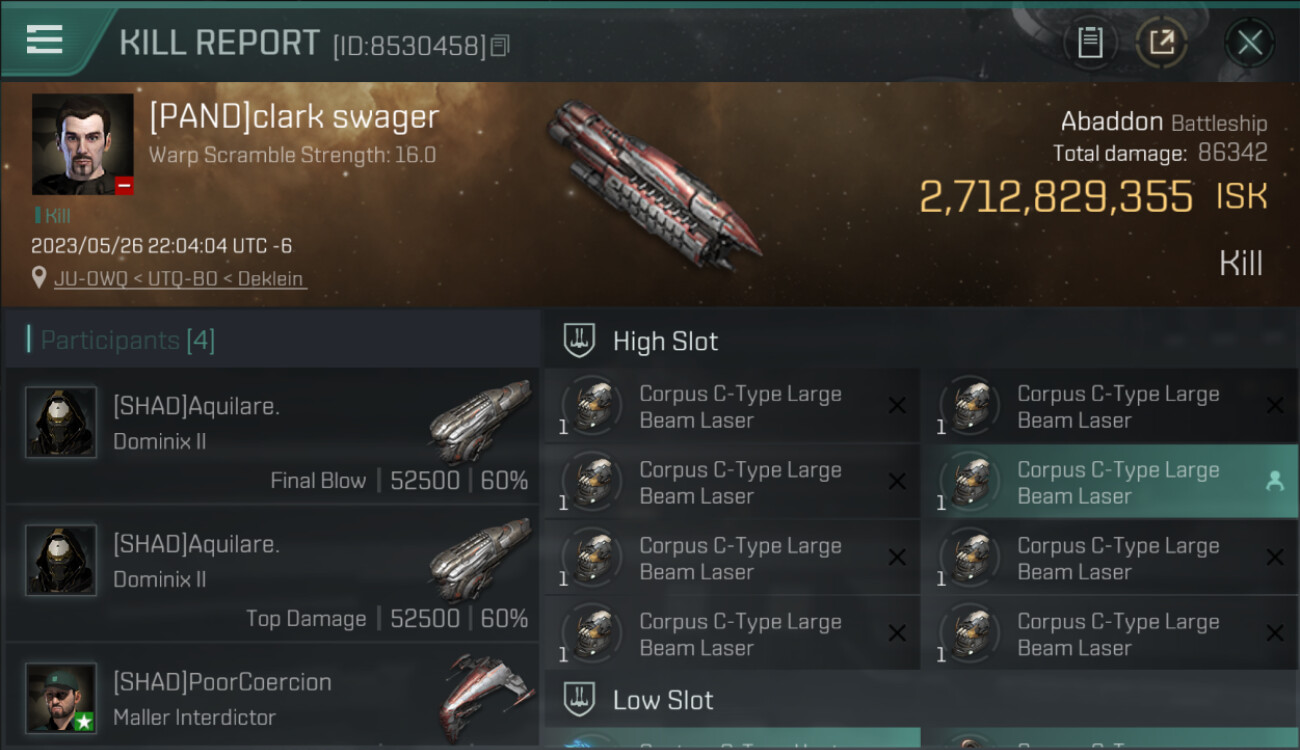Select Aquilare Top Damage participant entry
1300x750 pixels.
pyautogui.click(x=272, y=572)
